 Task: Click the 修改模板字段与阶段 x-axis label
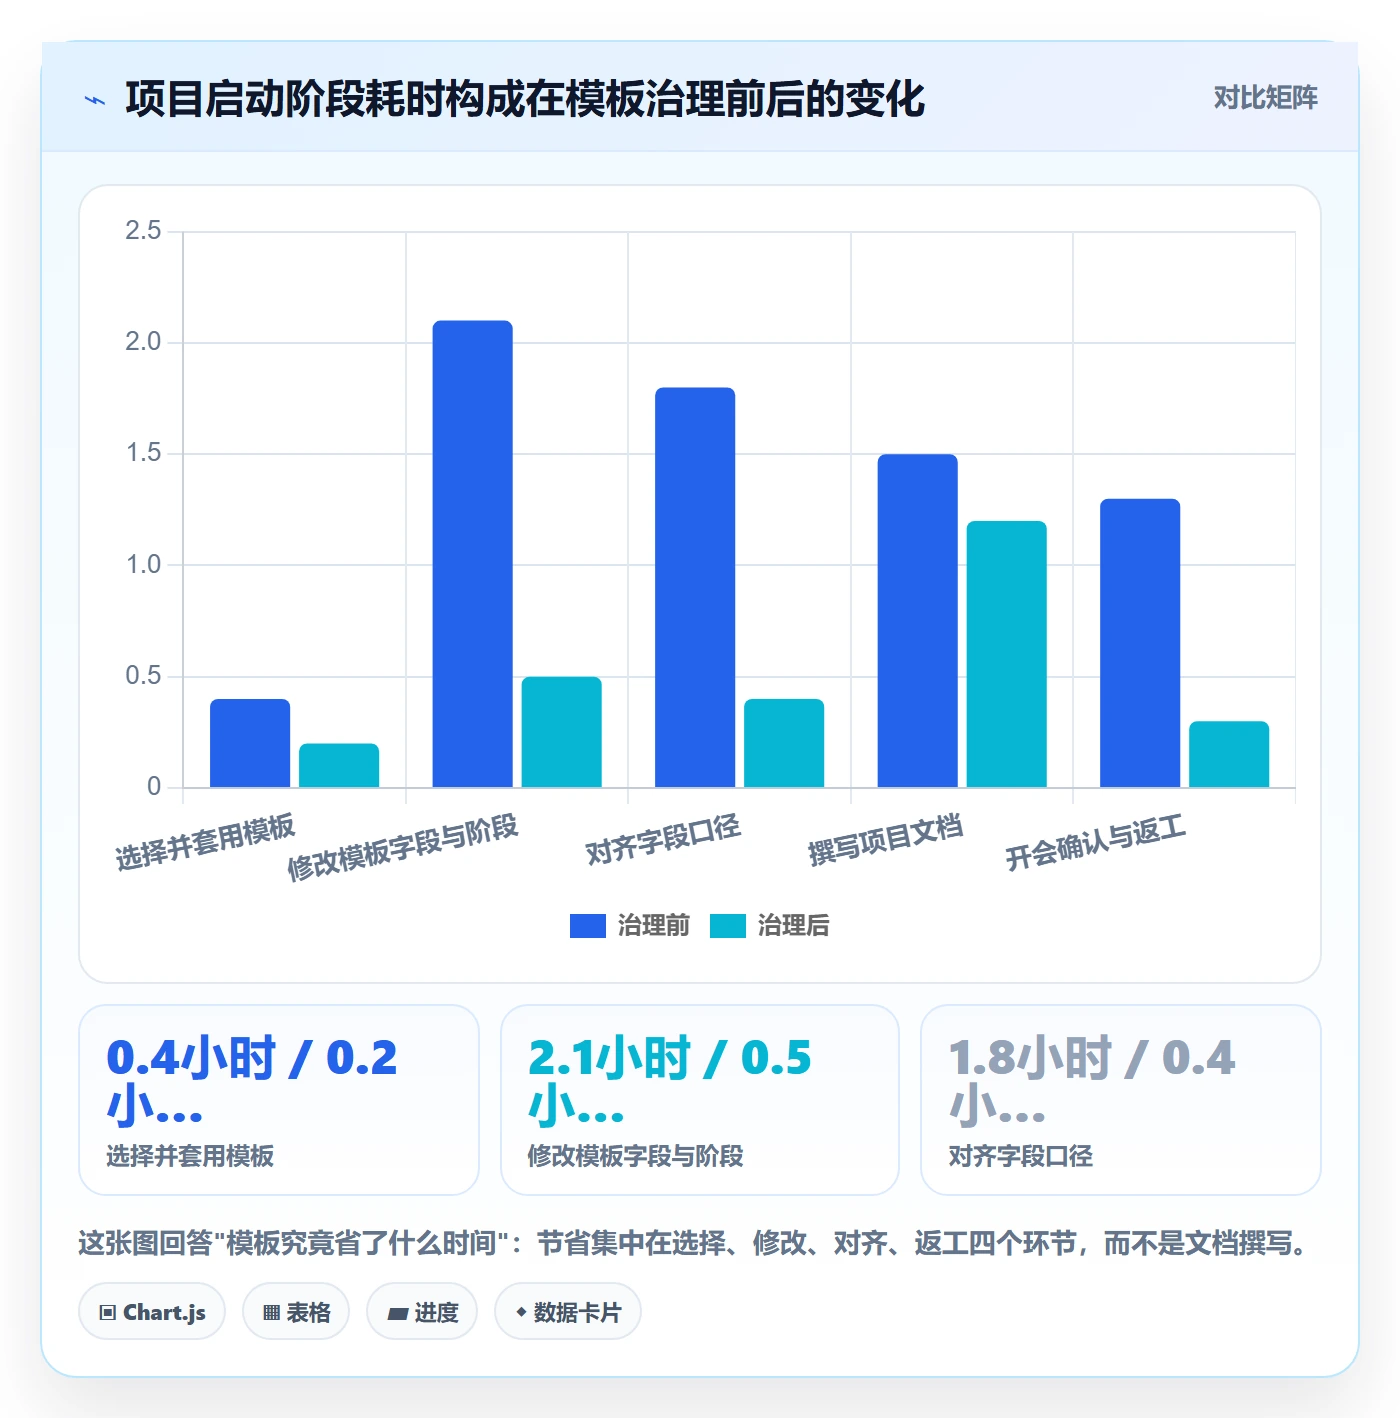[403, 847]
